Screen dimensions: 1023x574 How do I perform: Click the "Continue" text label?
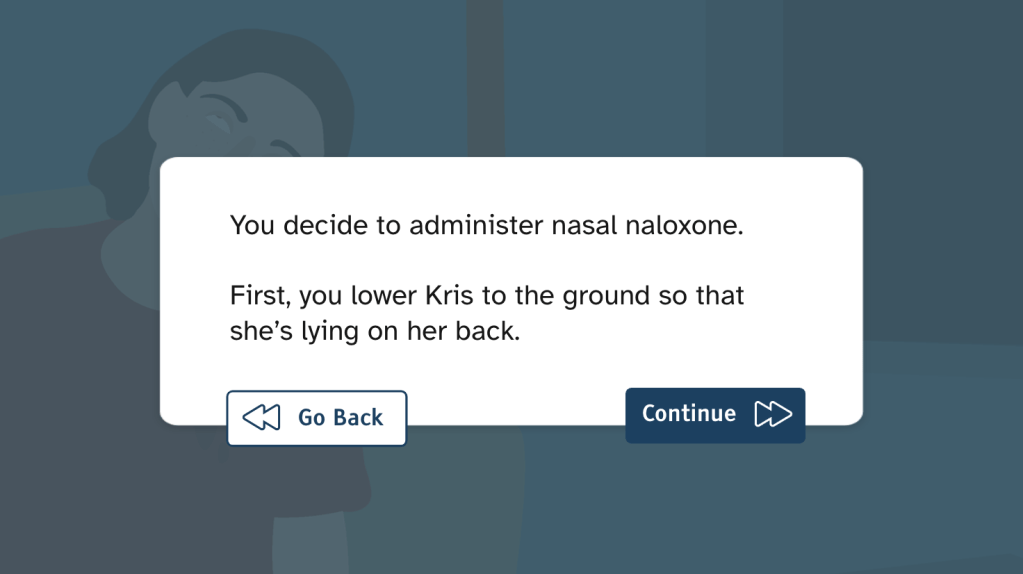[x=688, y=414]
